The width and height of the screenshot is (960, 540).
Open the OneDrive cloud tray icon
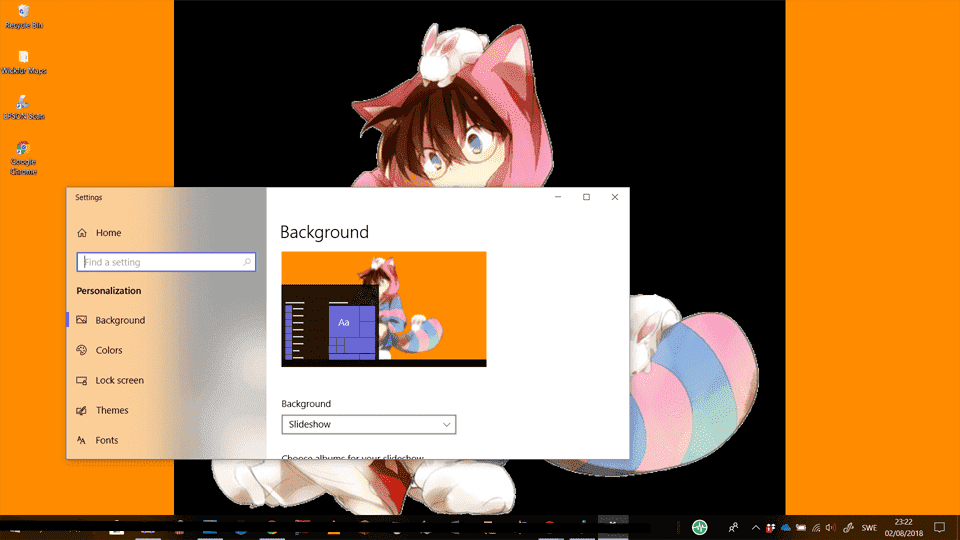coord(786,528)
